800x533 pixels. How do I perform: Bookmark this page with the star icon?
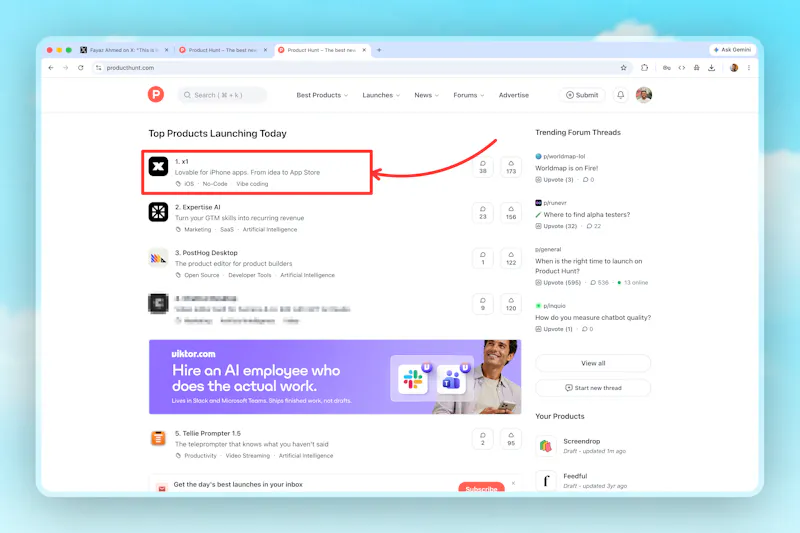coord(623,68)
